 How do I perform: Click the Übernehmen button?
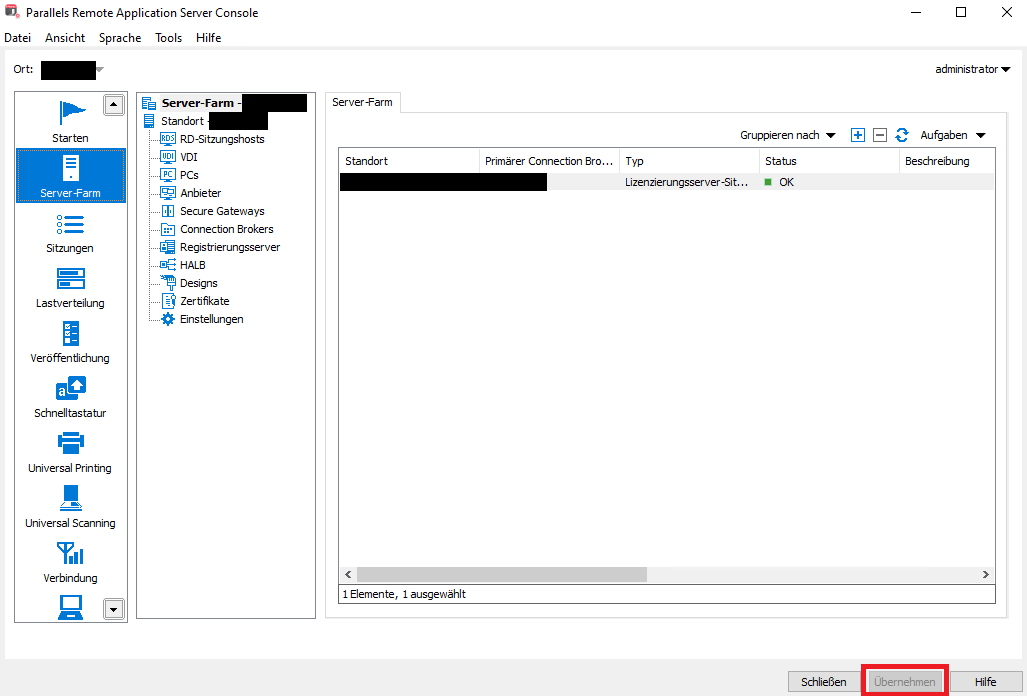pyautogui.click(x=905, y=682)
